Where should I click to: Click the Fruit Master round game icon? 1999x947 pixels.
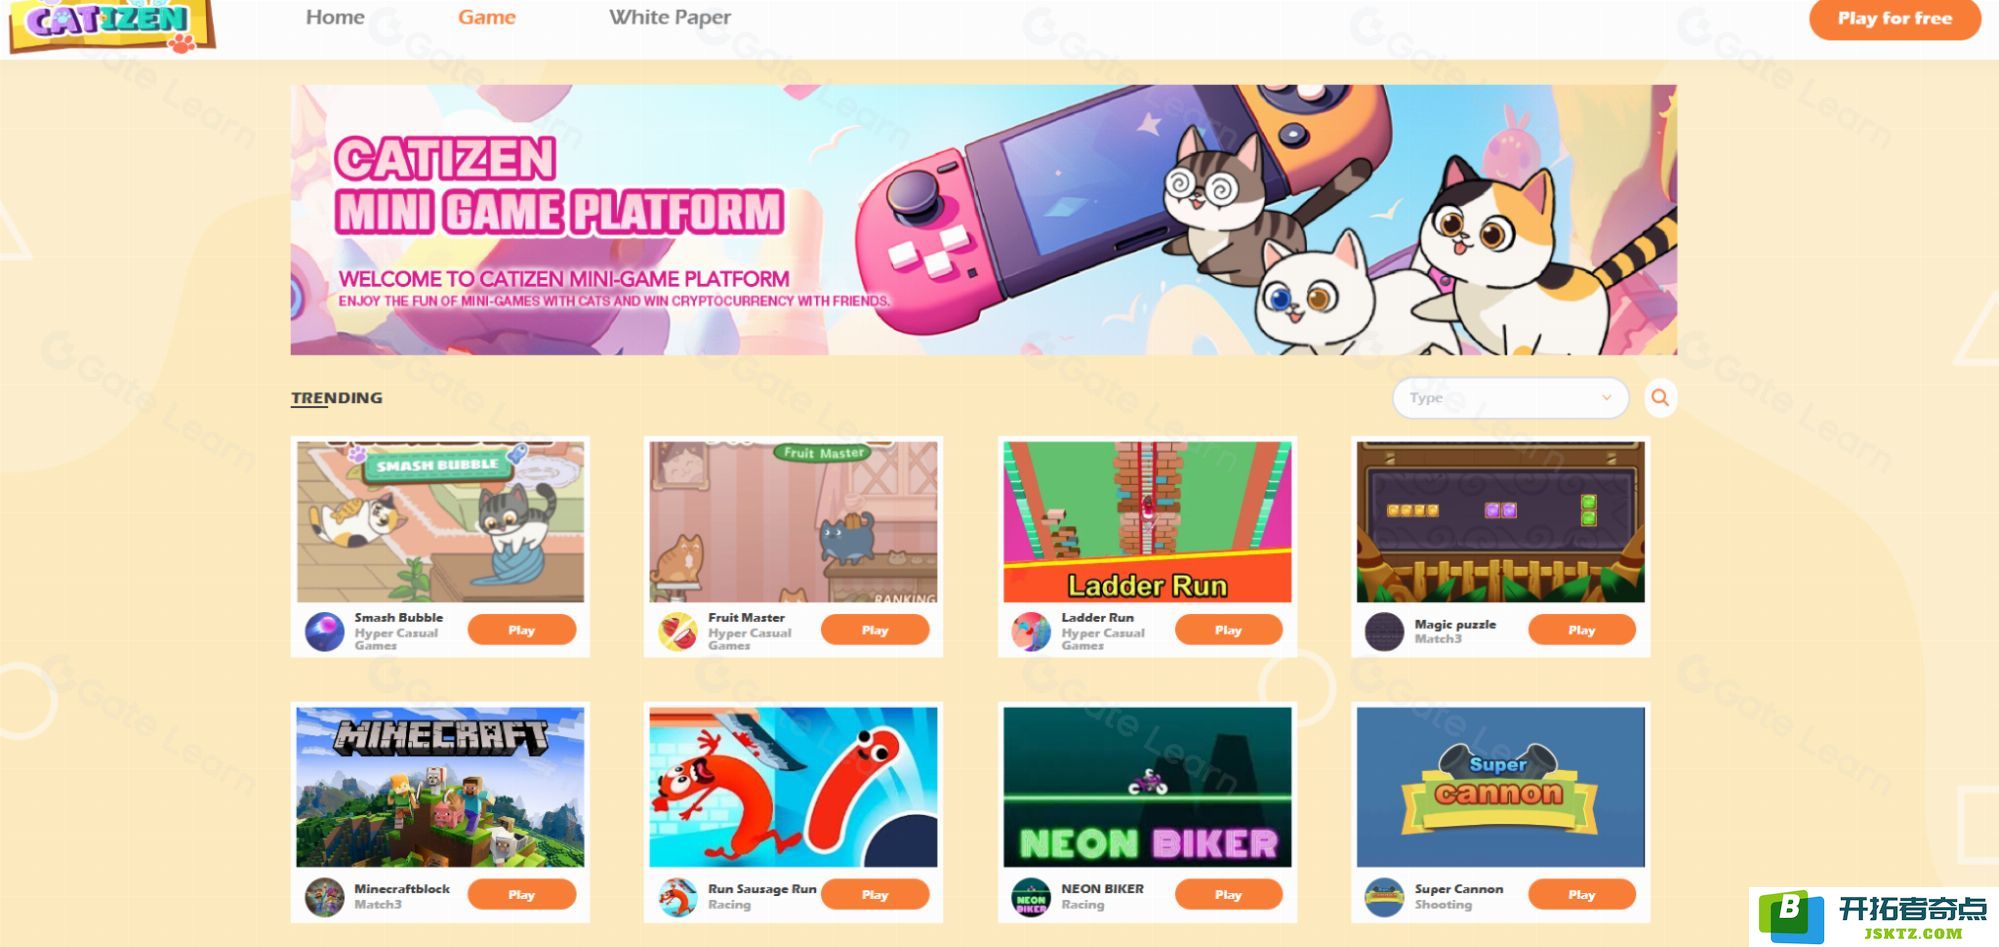[678, 632]
